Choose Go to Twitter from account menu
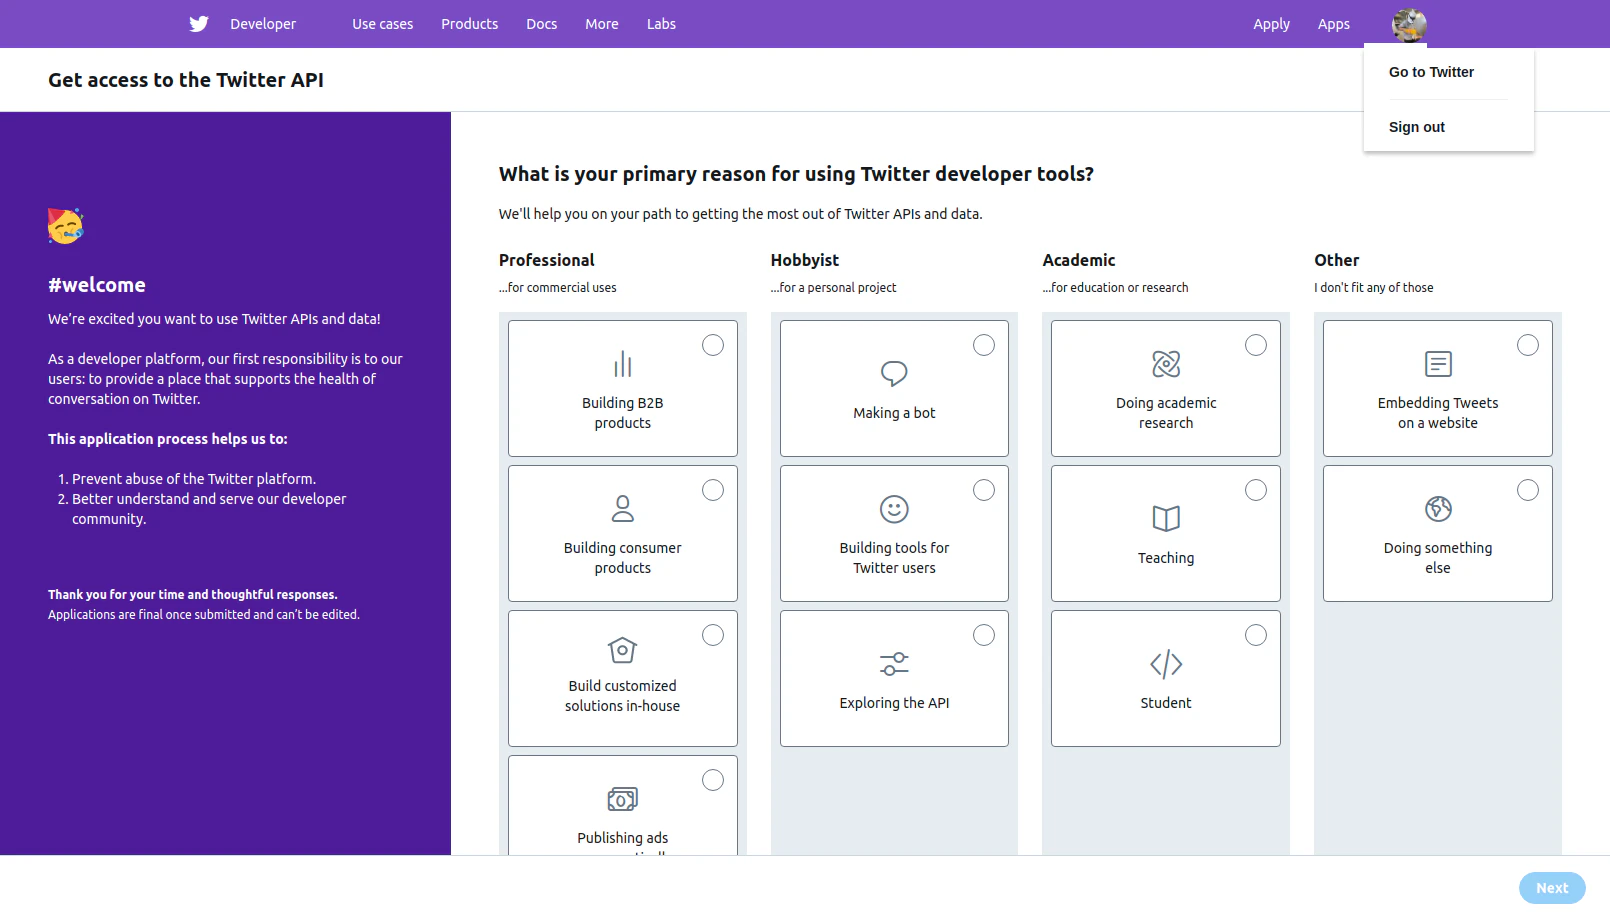Viewport: 1610px width, 919px height. pos(1431,72)
